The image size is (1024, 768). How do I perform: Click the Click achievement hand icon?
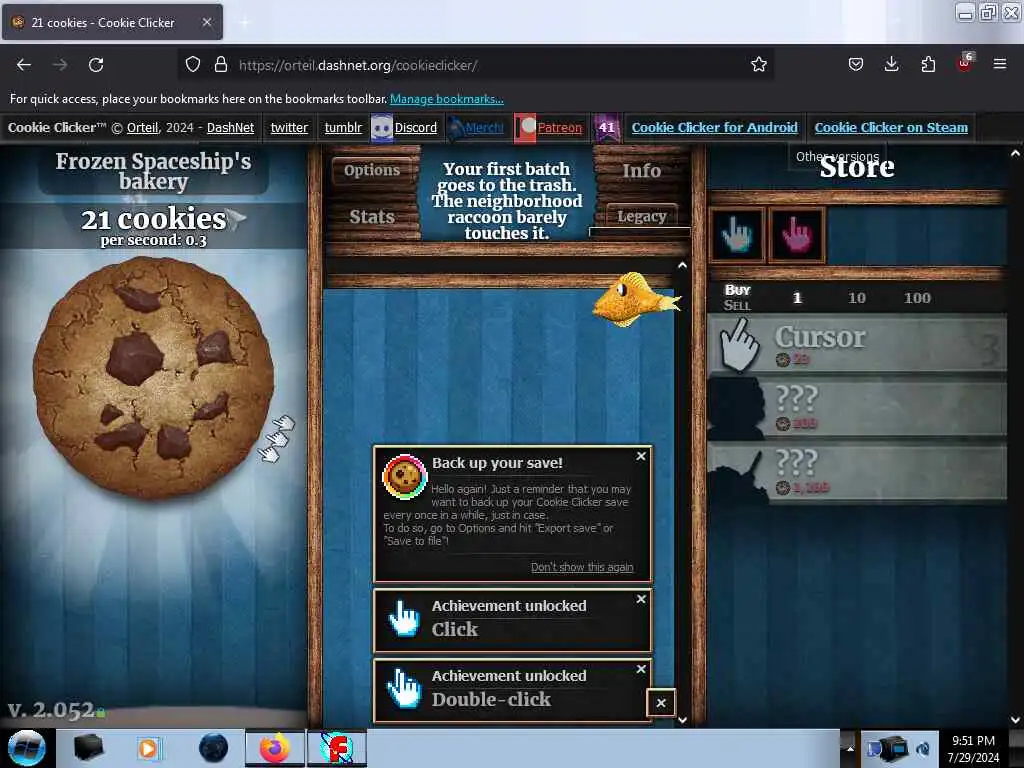point(404,618)
